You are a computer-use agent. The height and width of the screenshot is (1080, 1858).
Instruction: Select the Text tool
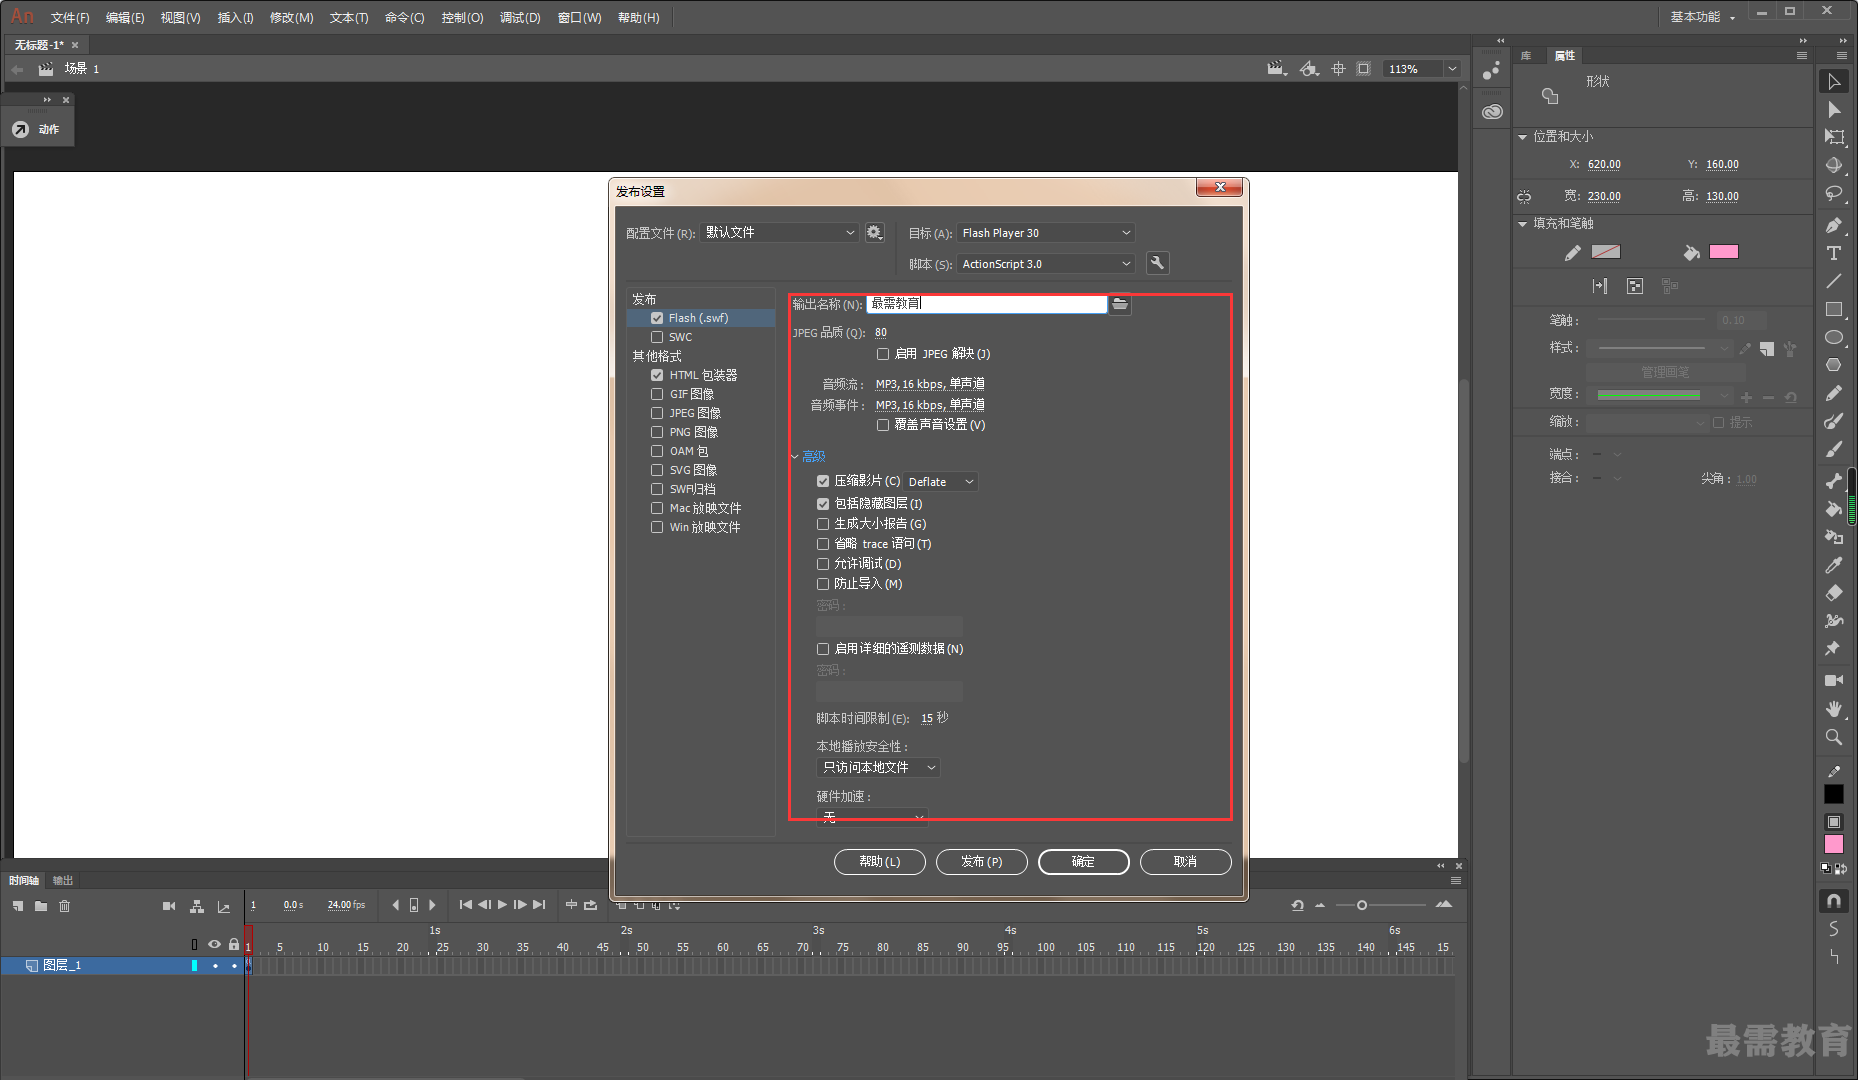click(1834, 253)
